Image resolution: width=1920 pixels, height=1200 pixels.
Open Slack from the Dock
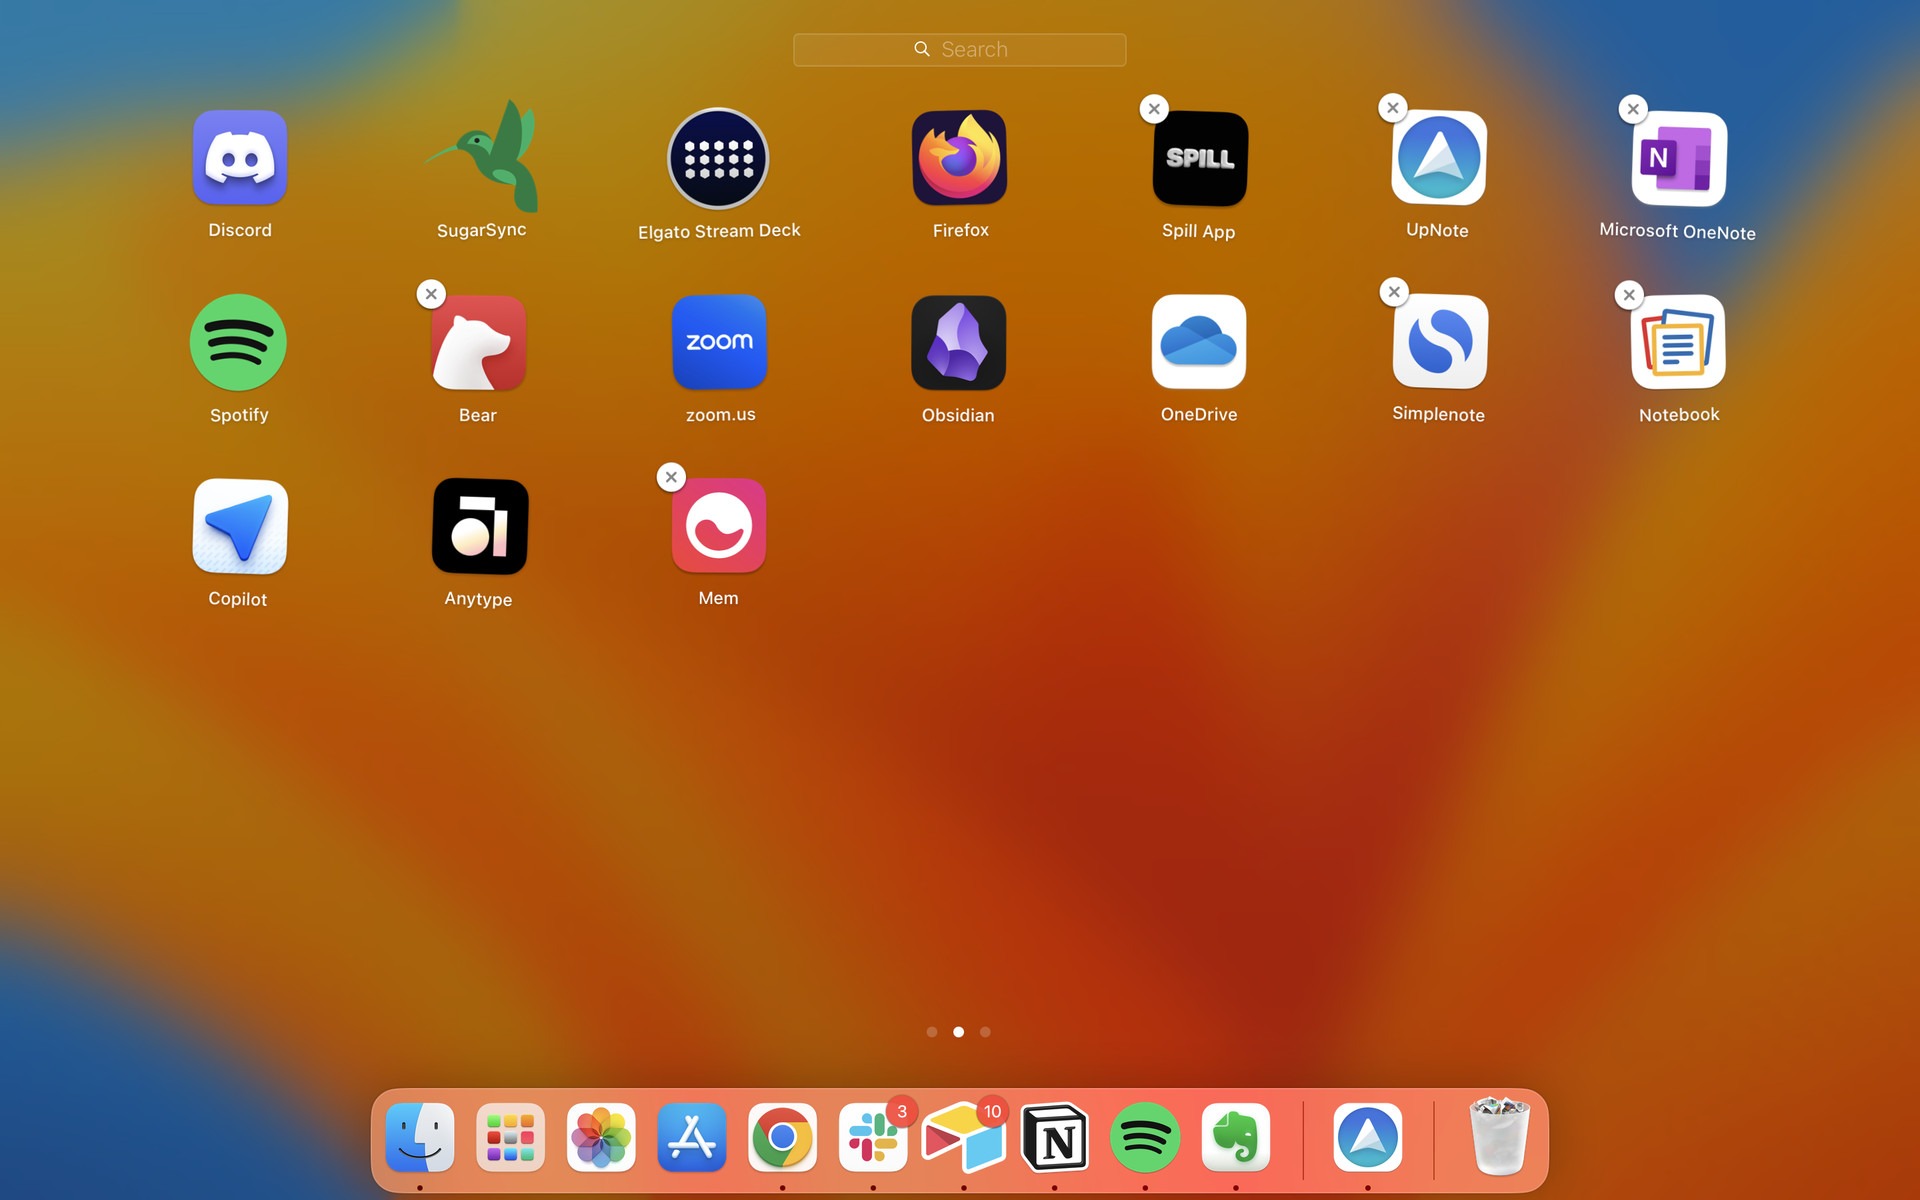point(873,1137)
